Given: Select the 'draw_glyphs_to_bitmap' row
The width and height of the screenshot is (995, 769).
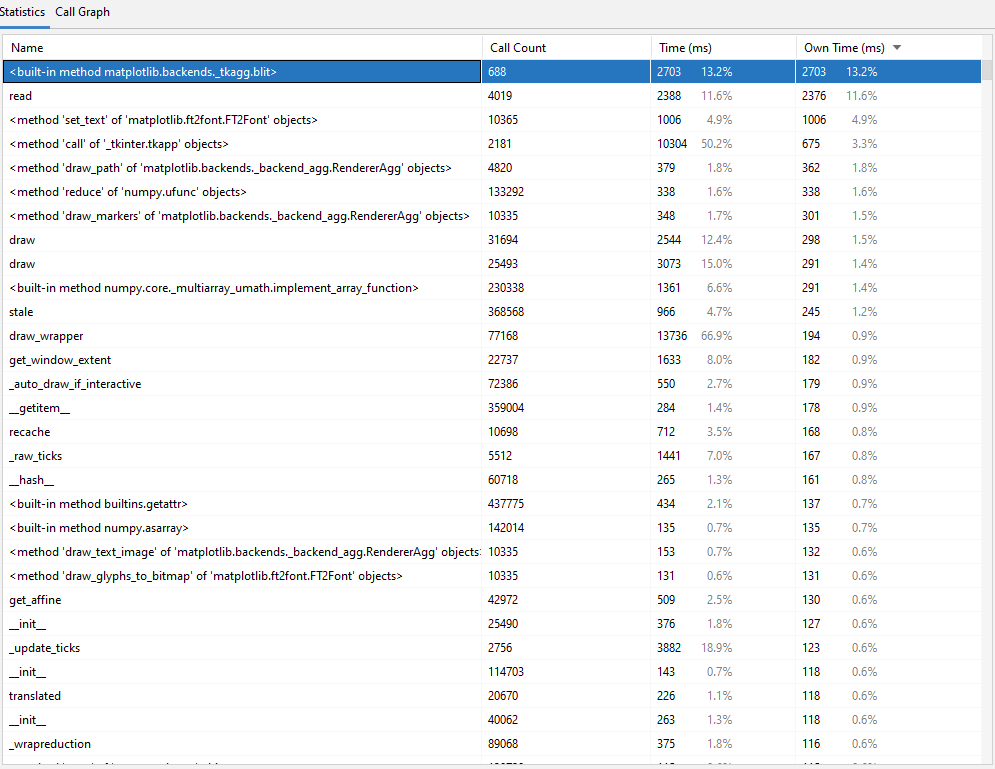Looking at the screenshot, I should (492, 576).
